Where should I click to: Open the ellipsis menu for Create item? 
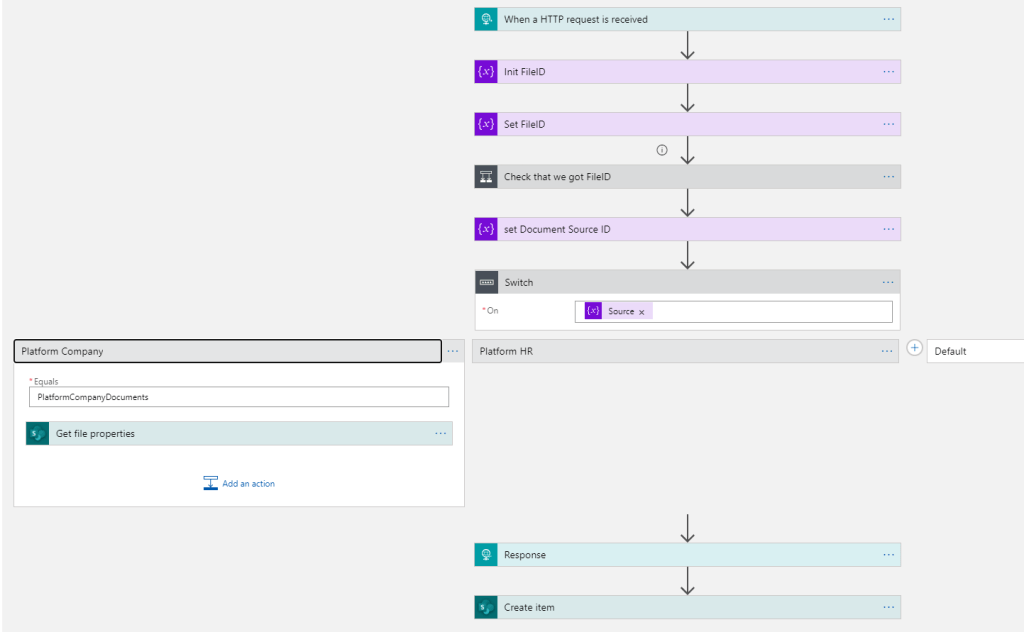(888, 607)
